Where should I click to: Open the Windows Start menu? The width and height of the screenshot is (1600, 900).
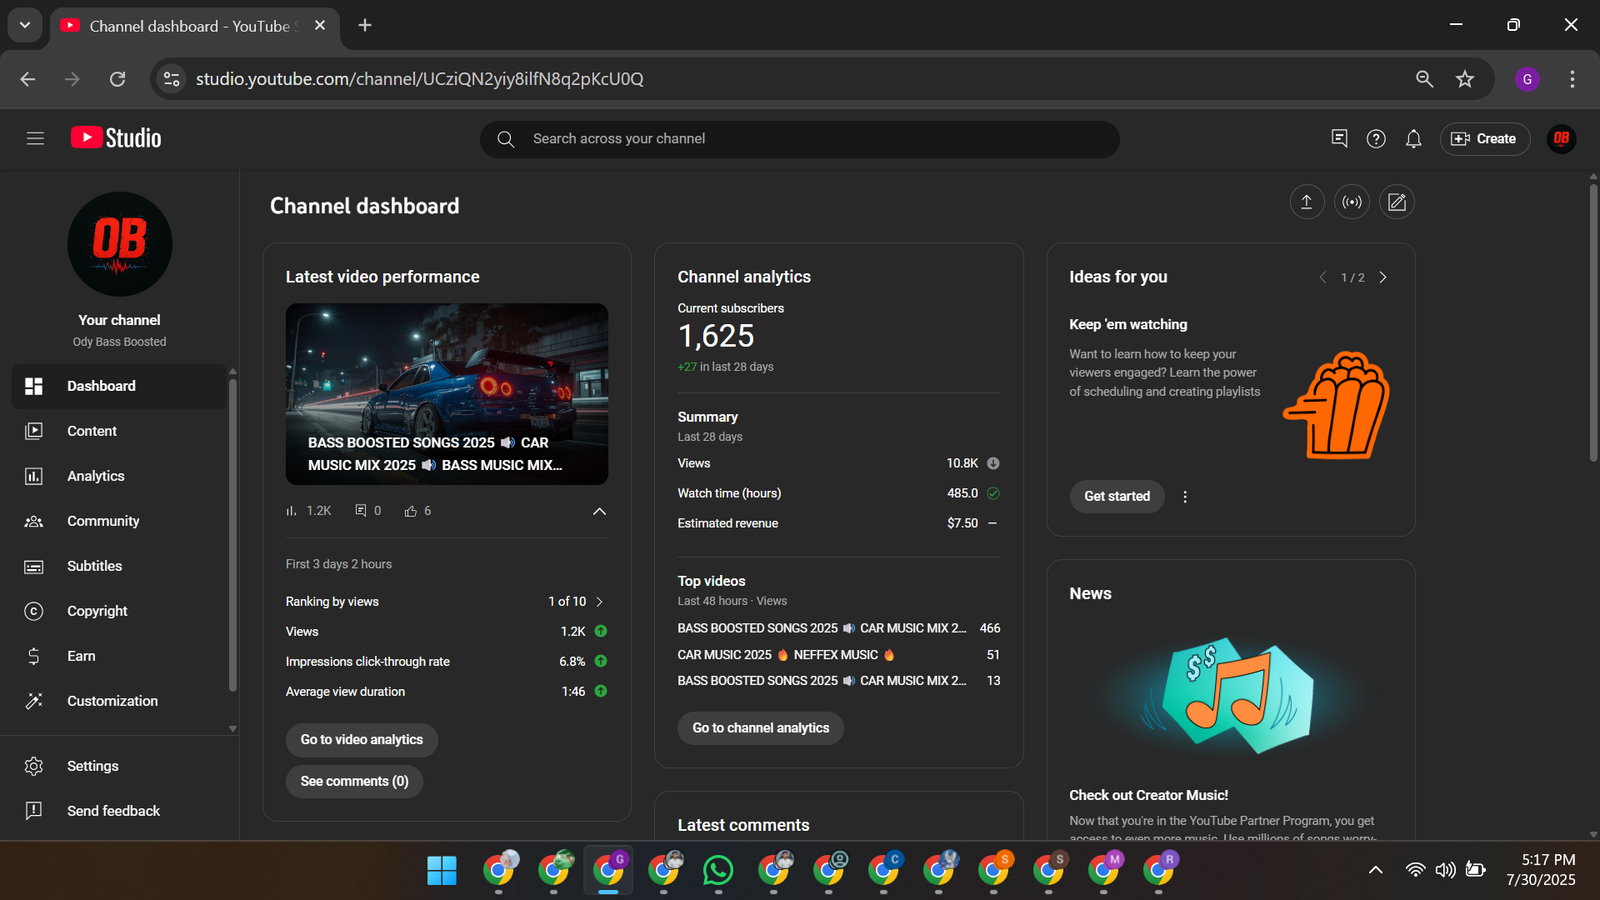click(442, 870)
